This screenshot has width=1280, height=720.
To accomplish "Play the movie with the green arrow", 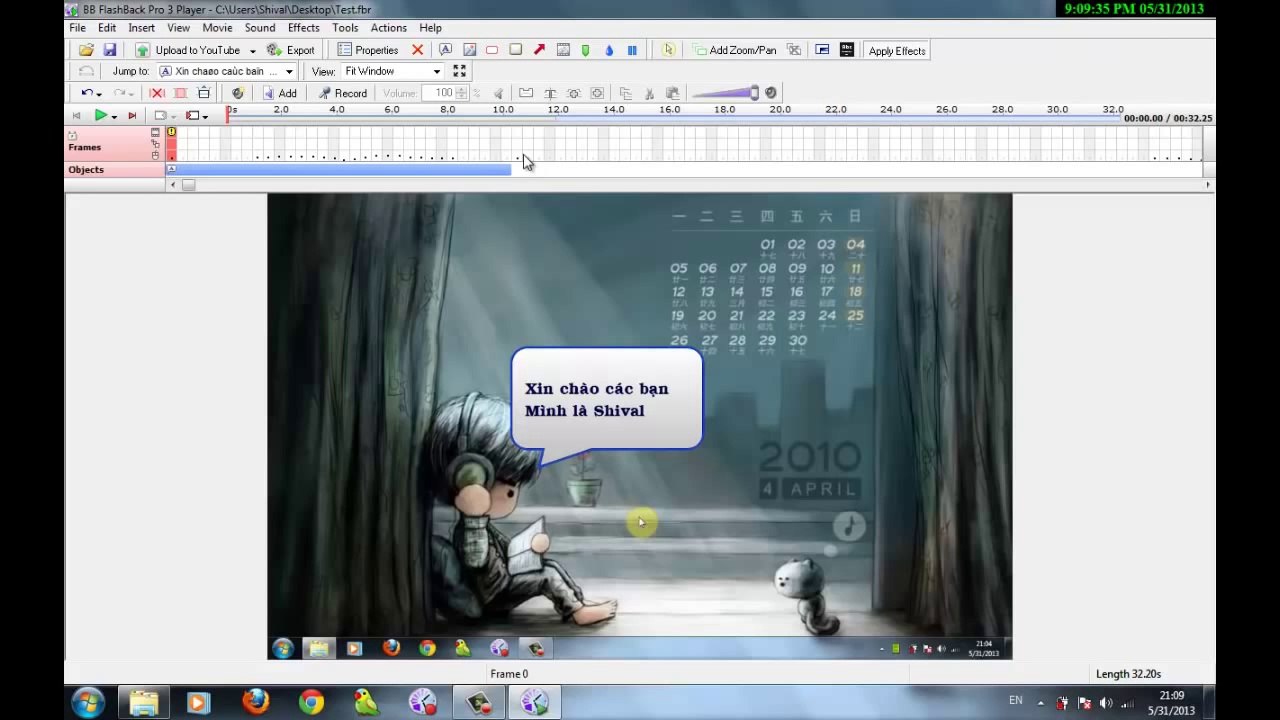I will (100, 116).
